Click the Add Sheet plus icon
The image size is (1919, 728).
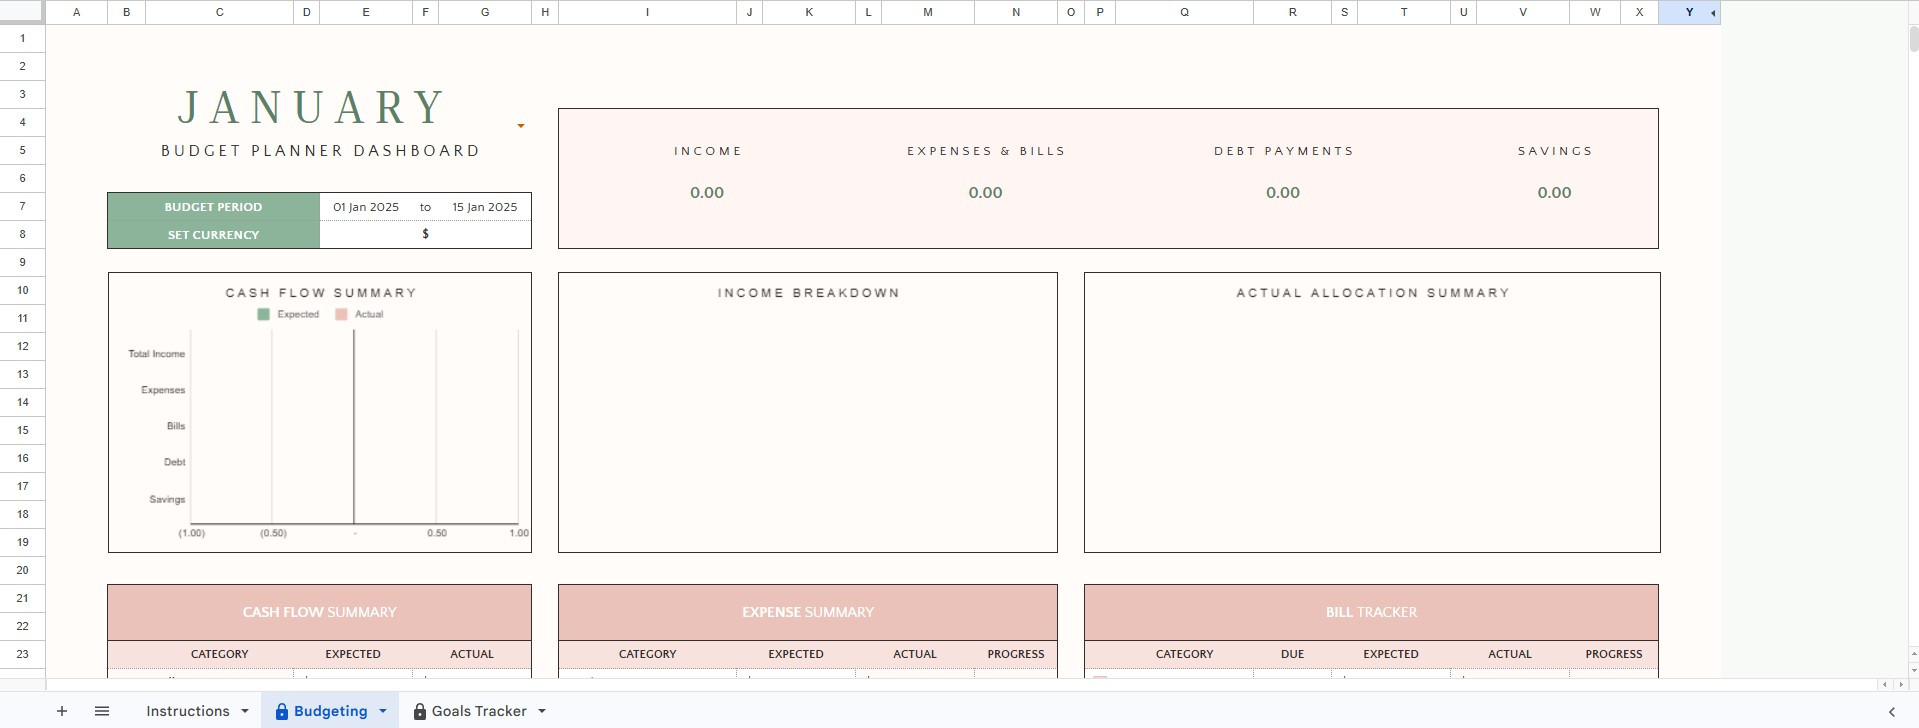tap(62, 711)
